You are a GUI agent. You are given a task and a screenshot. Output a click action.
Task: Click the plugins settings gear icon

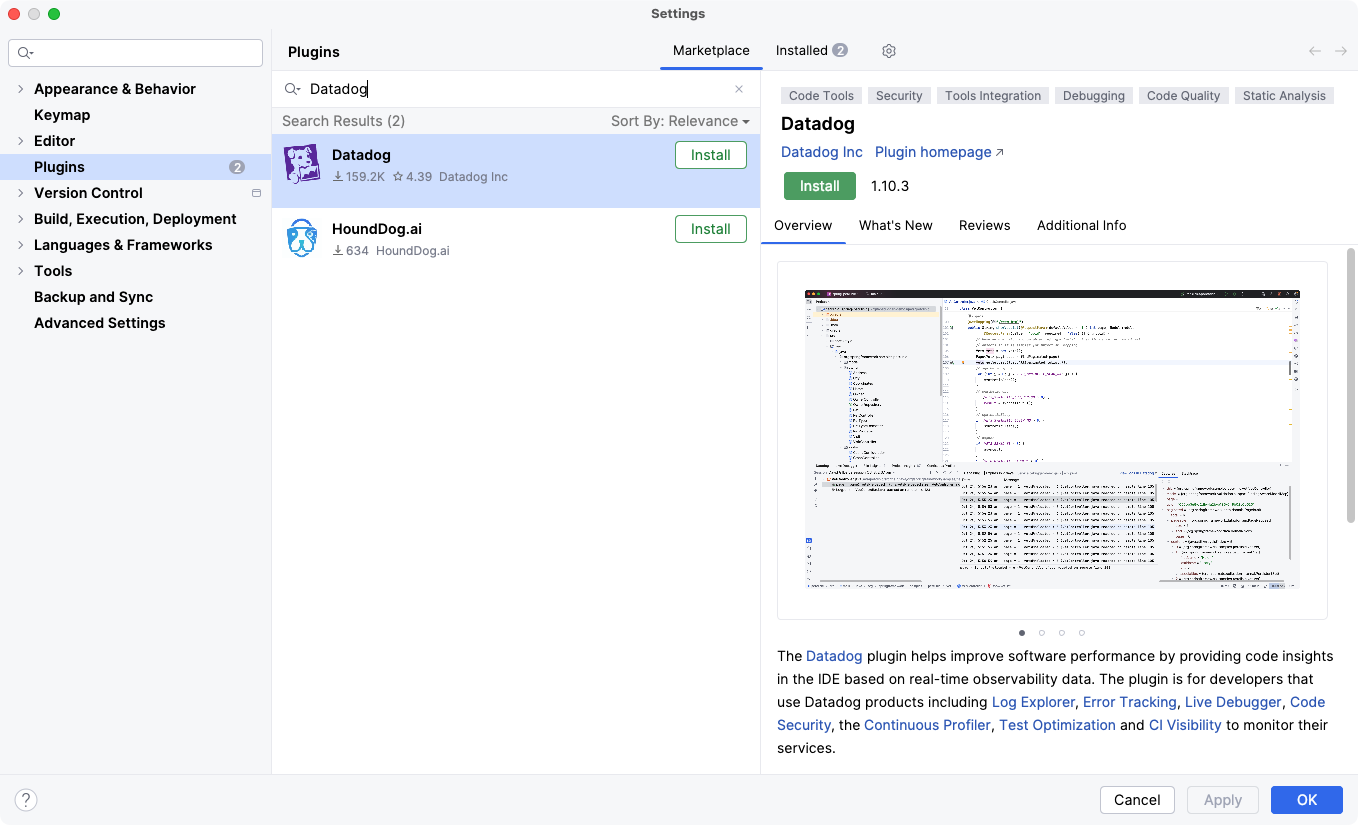coord(889,51)
